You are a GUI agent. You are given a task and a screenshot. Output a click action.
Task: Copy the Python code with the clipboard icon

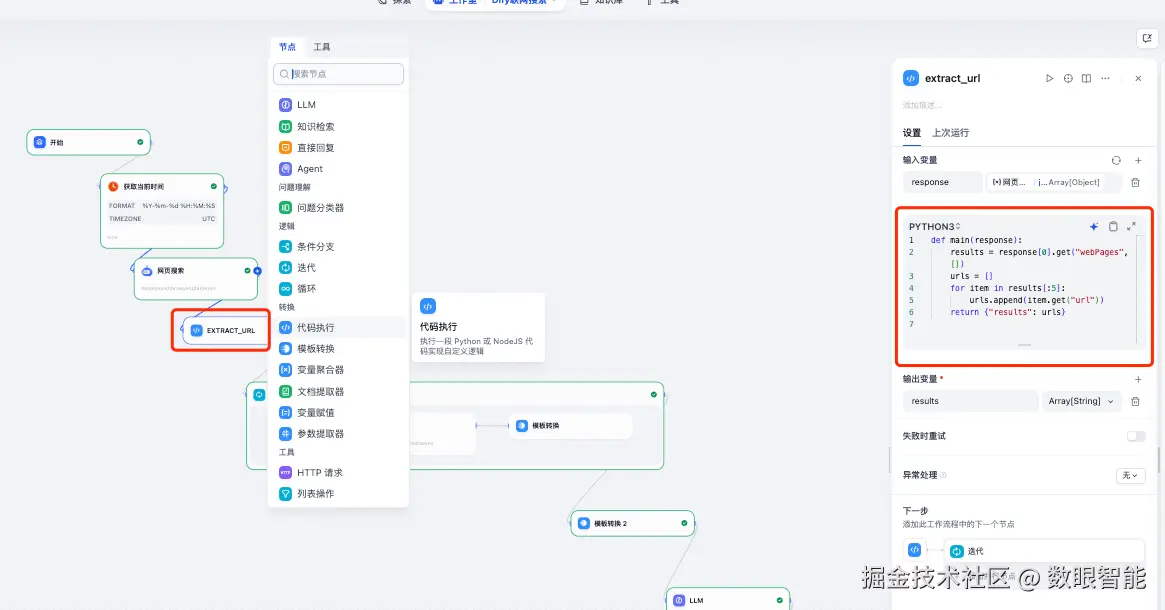coord(1112,226)
